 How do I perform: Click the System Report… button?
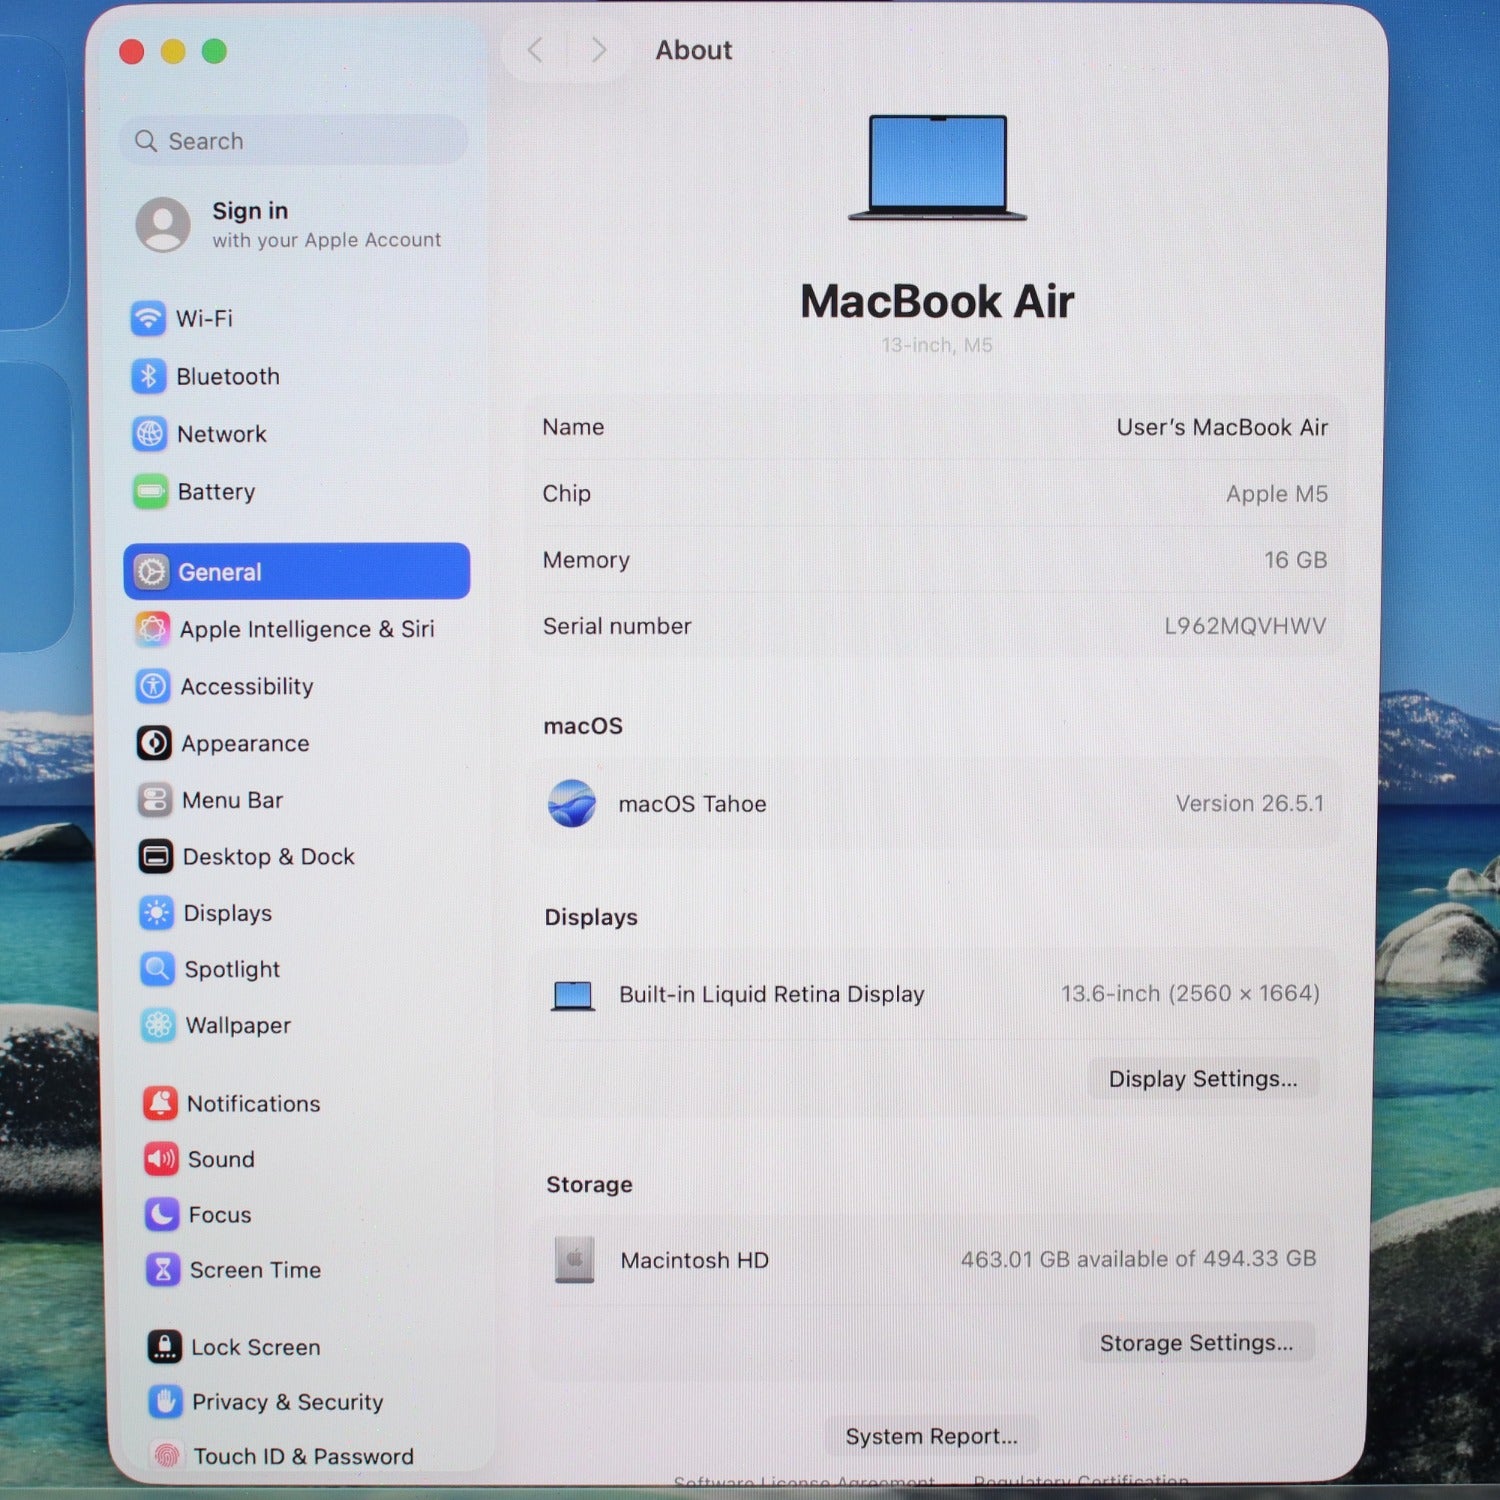click(x=931, y=1436)
